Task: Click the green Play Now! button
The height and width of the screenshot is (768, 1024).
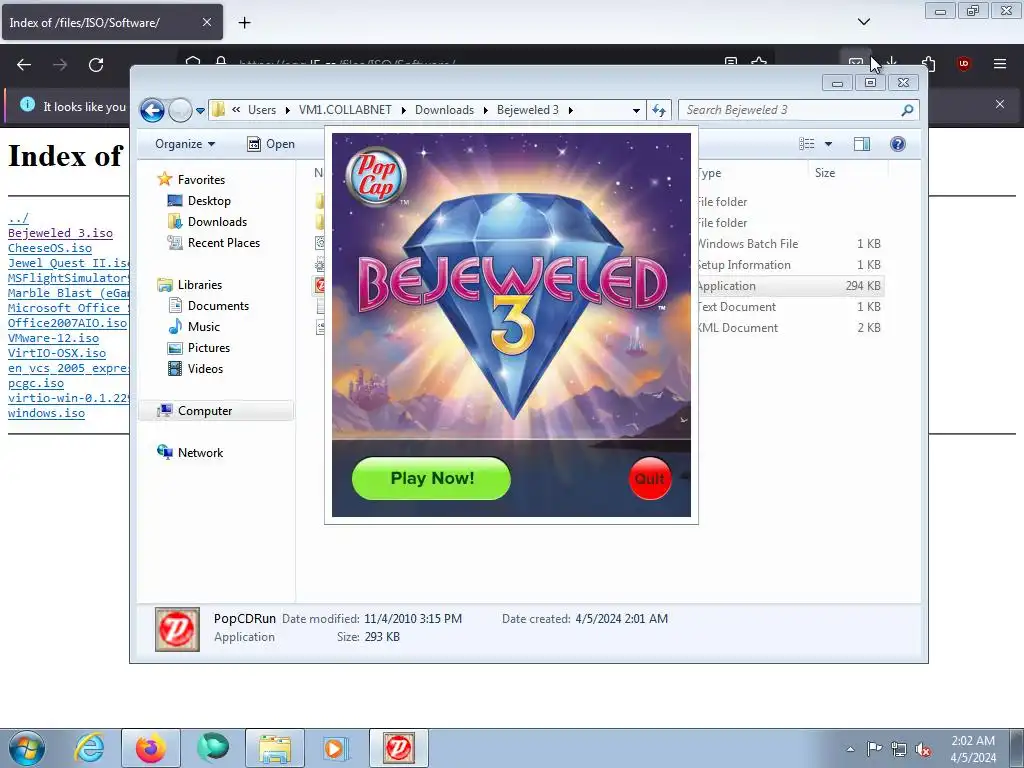Action: click(x=431, y=478)
